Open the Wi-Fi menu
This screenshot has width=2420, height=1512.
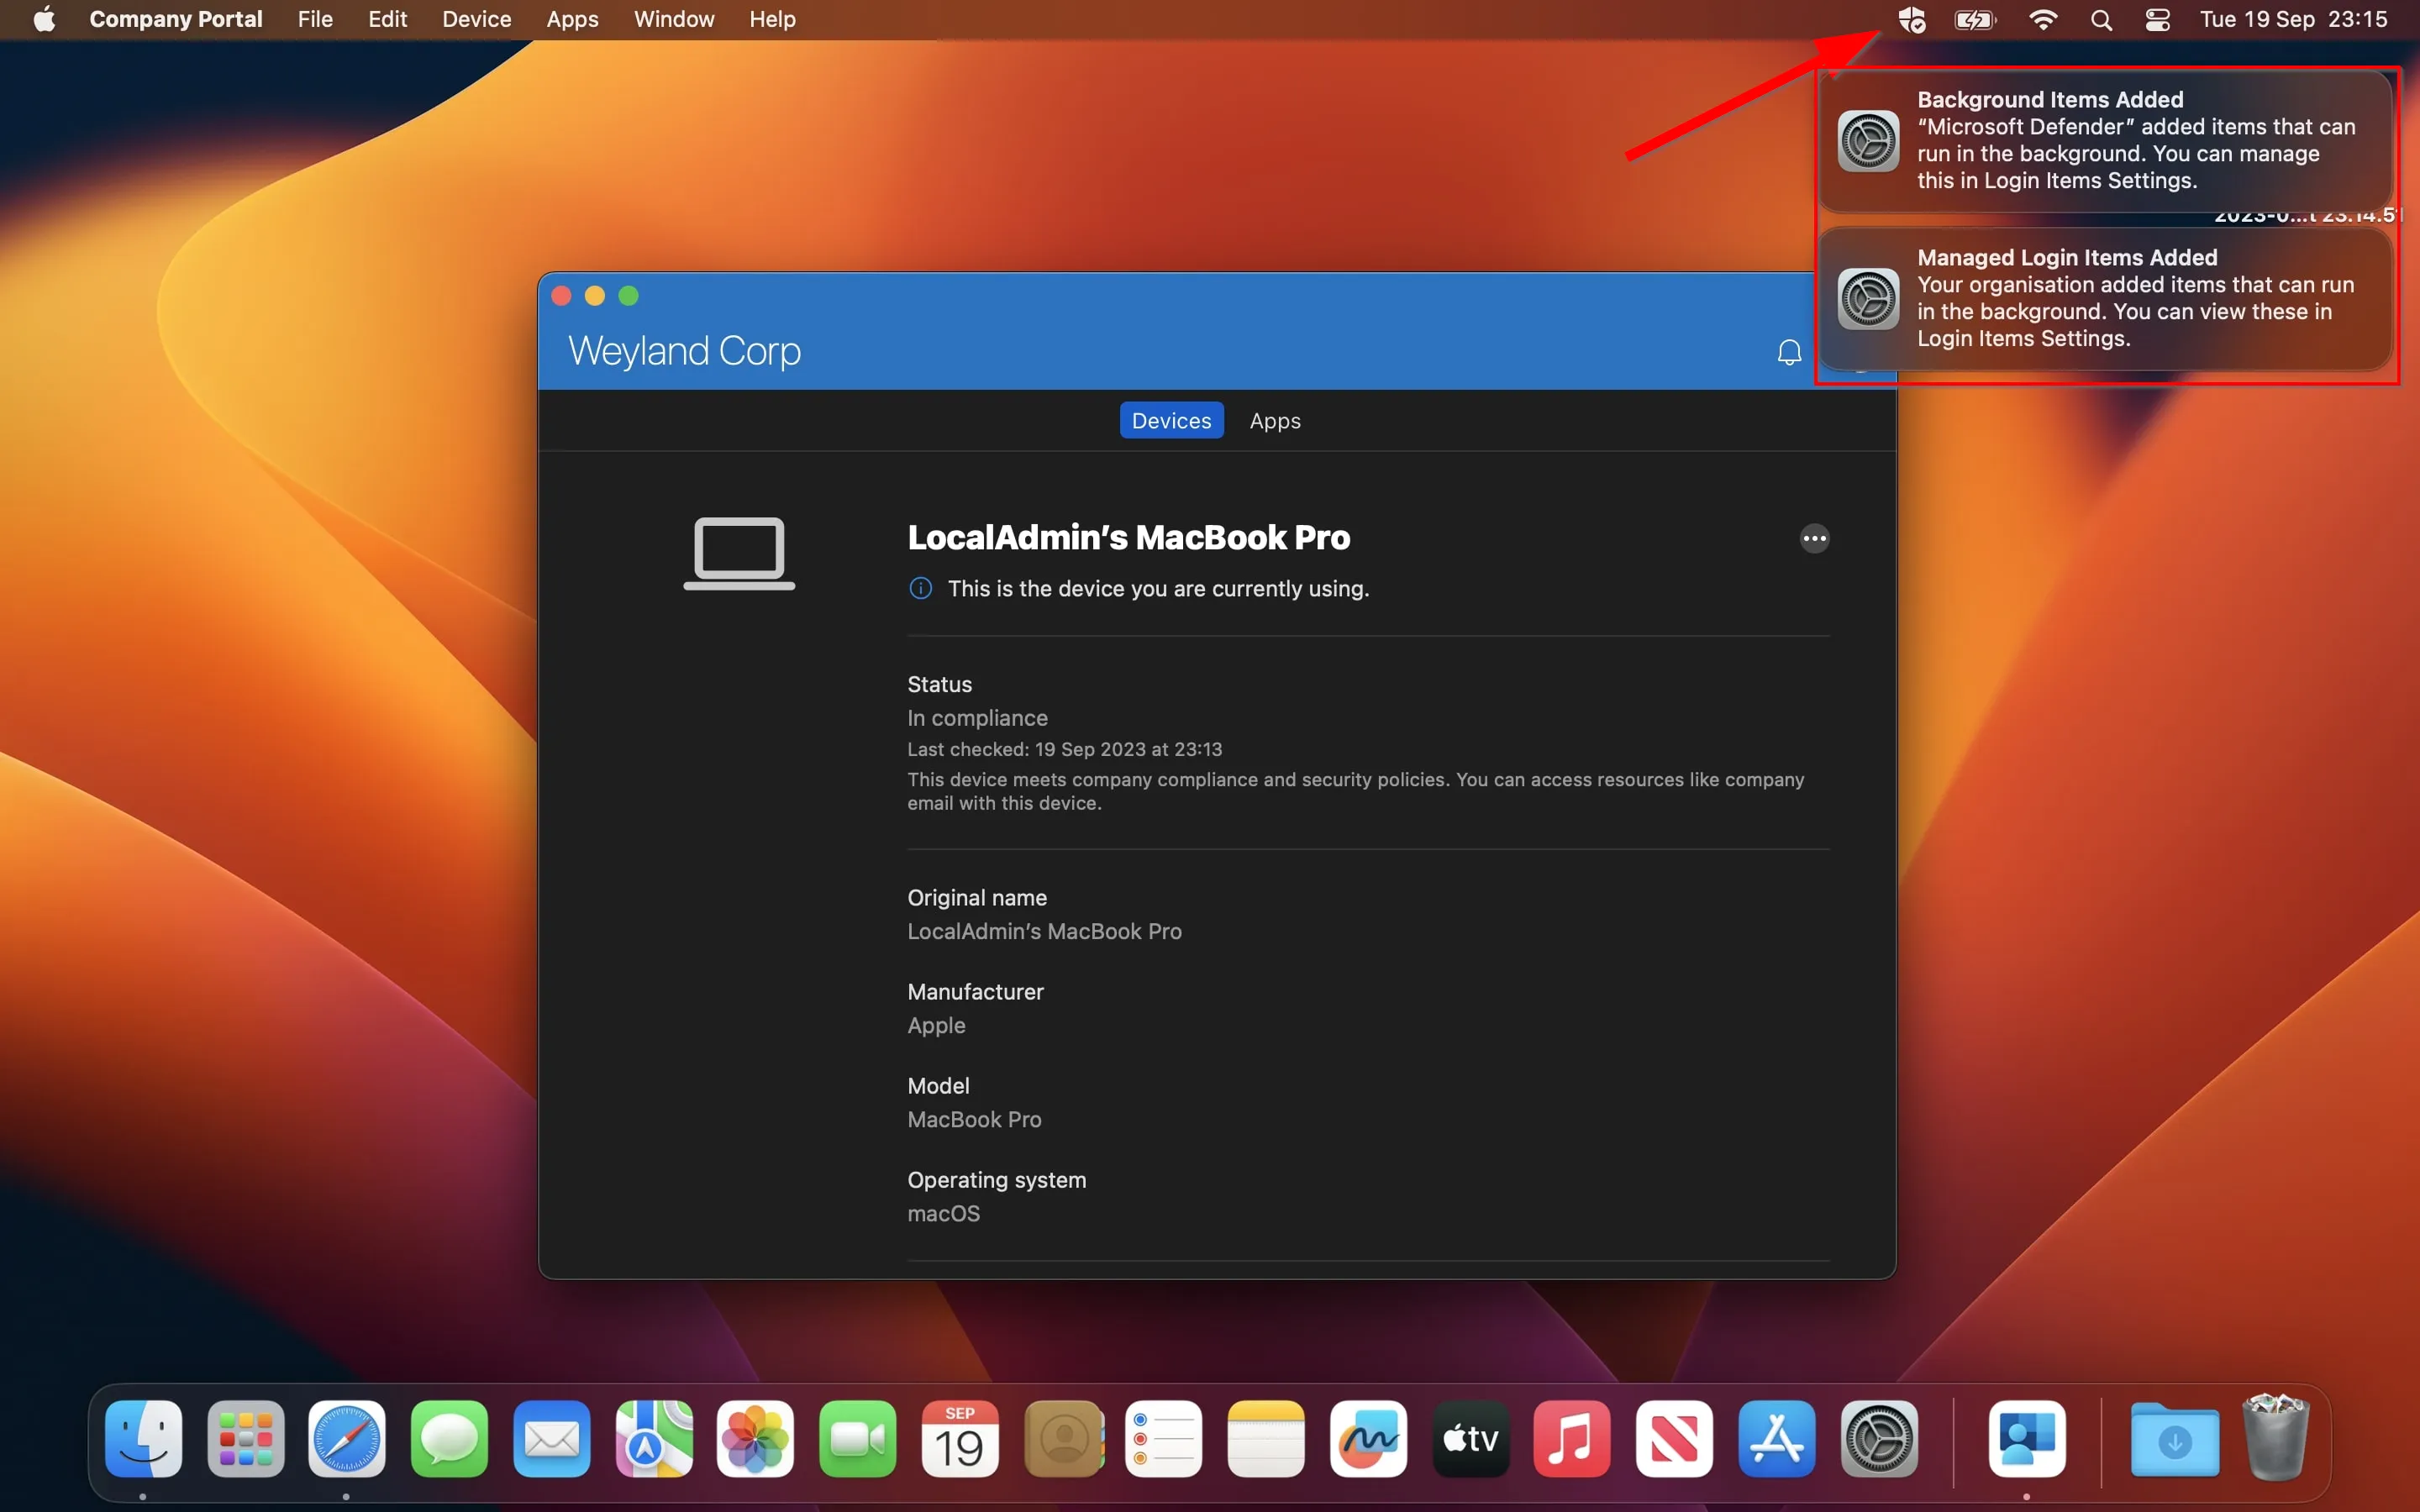2043,20
